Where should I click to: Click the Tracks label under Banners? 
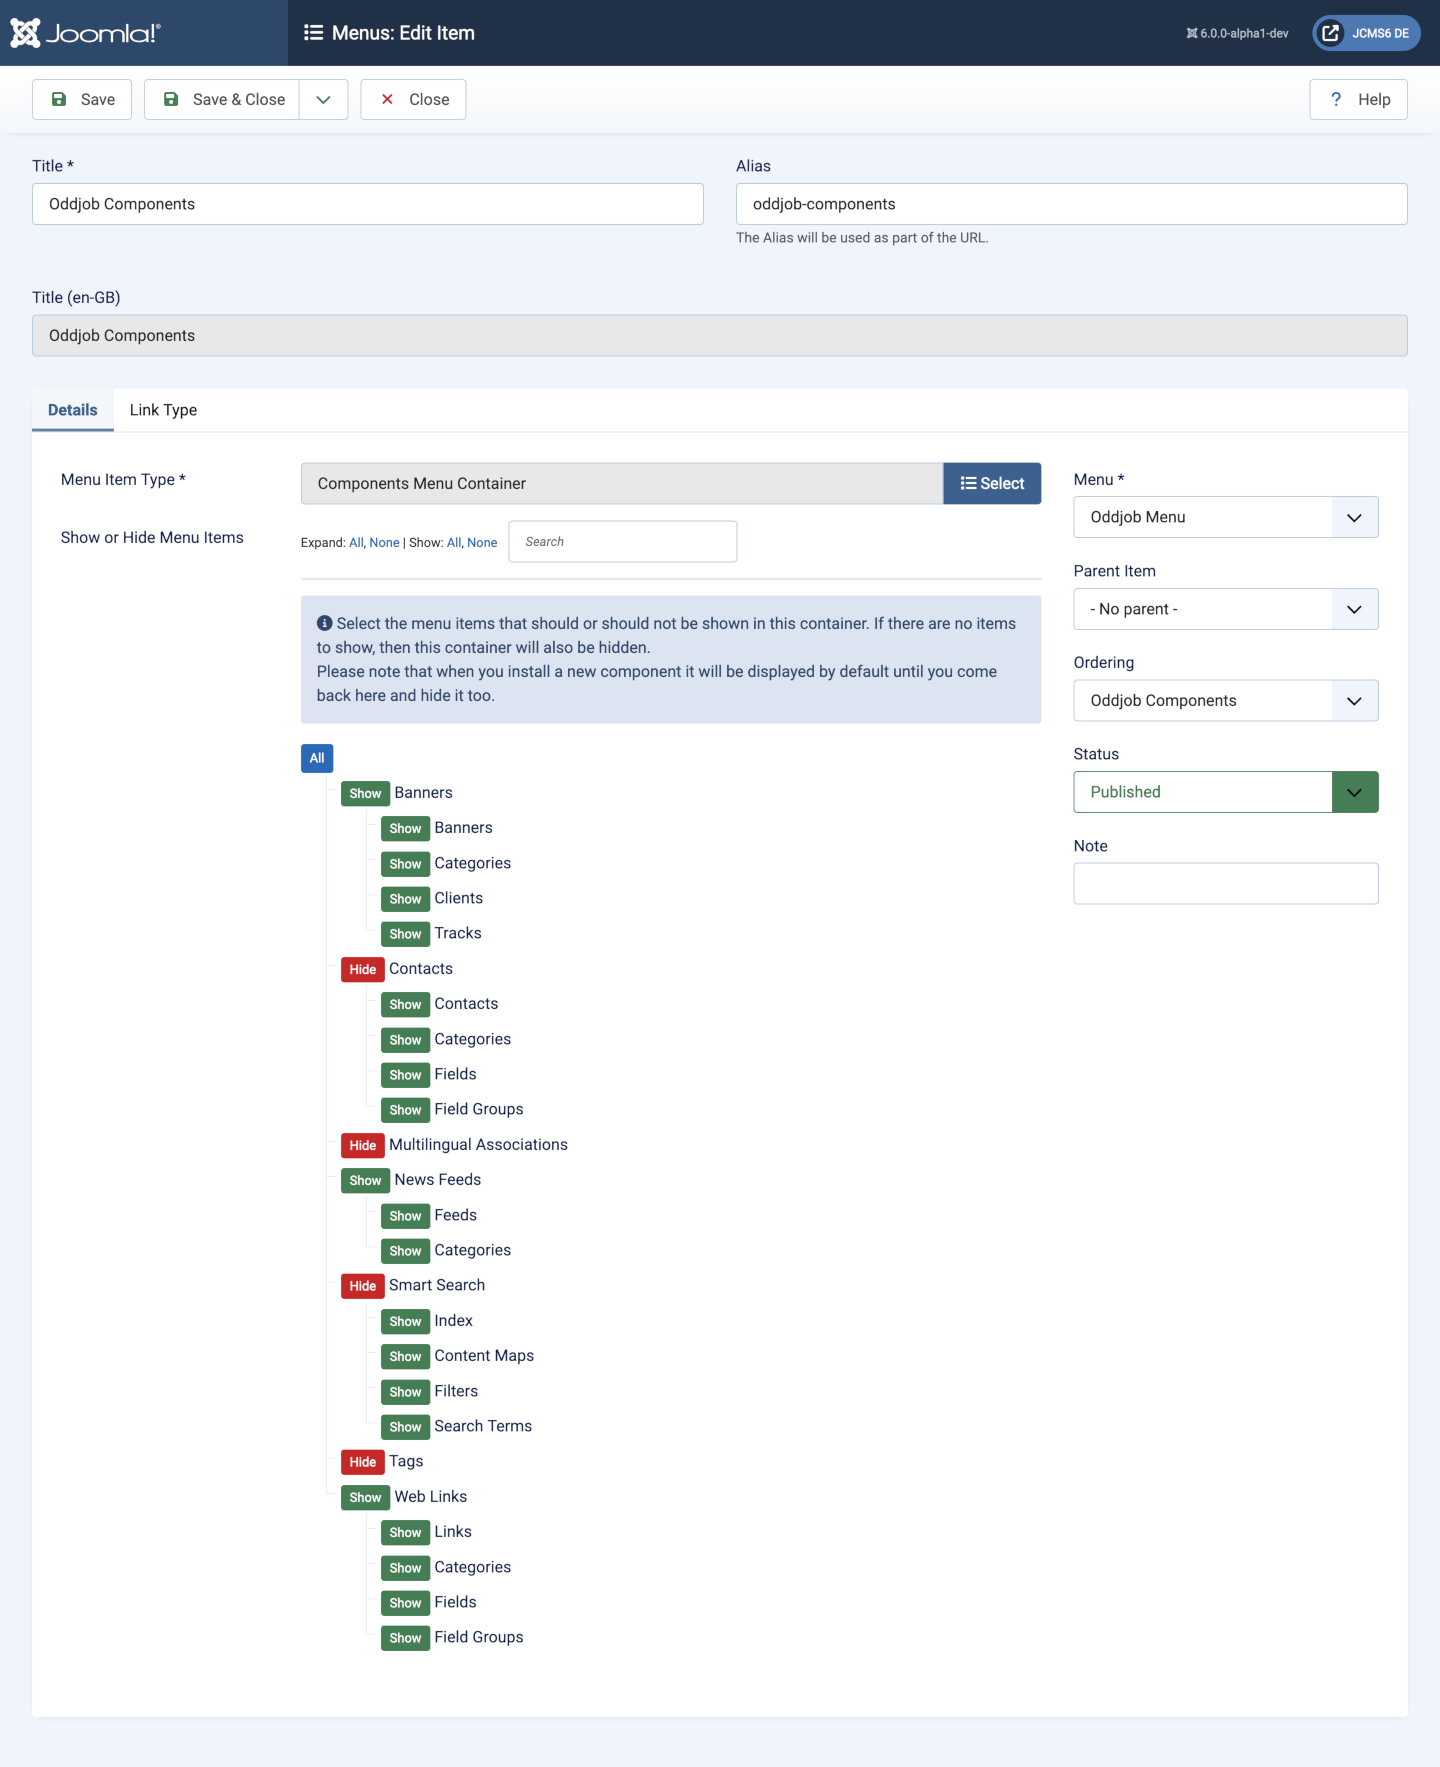click(x=458, y=933)
